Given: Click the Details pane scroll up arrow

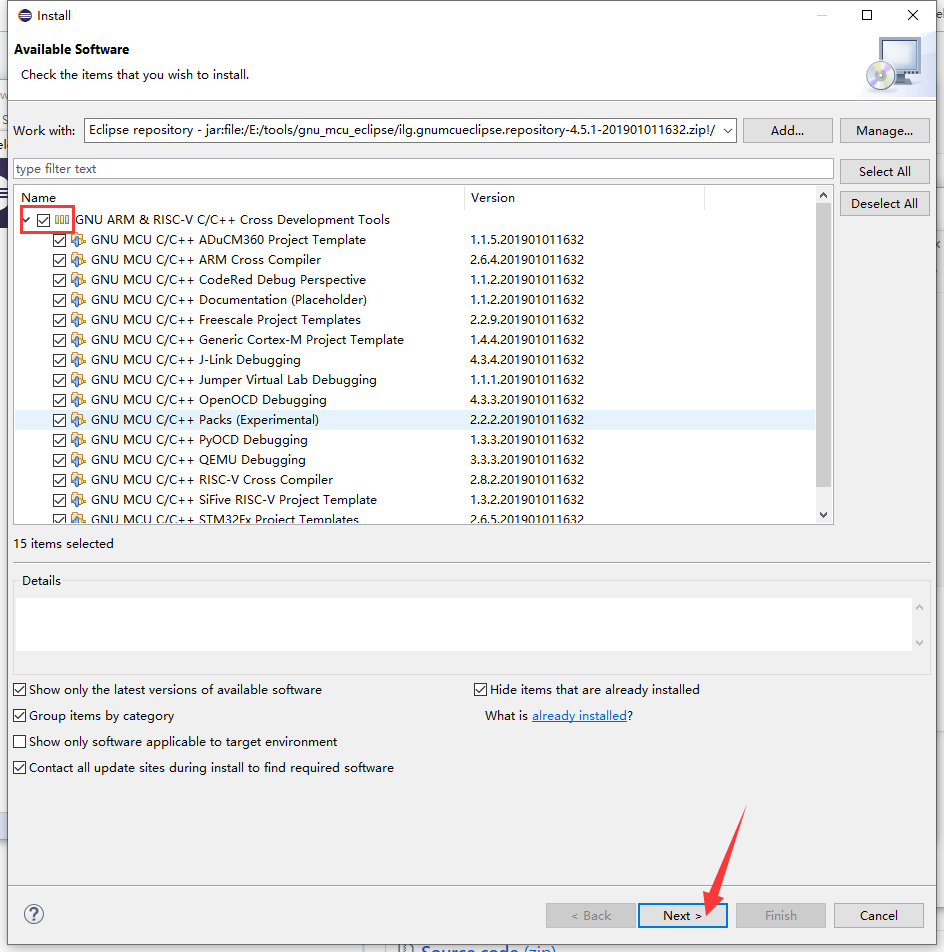Looking at the screenshot, I should [920, 607].
